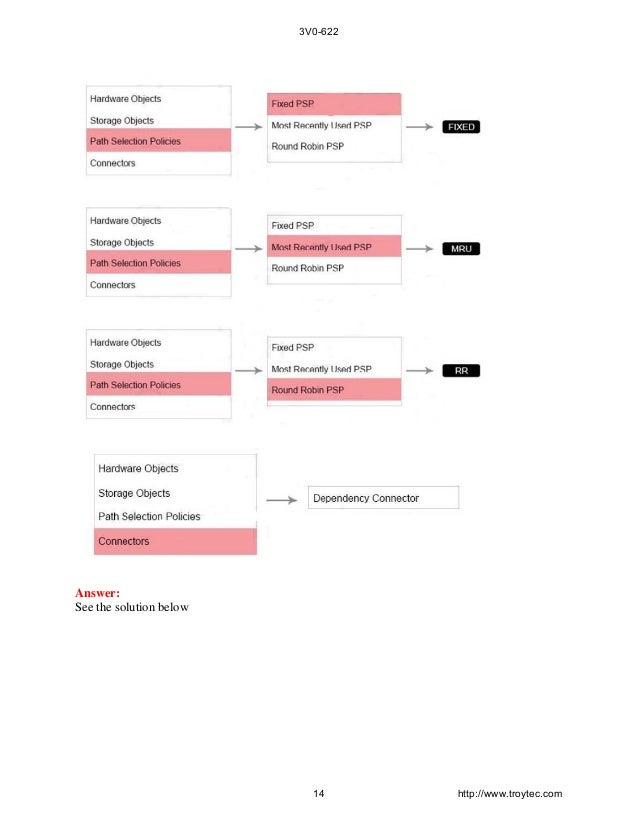This screenshot has width=638, height=826.
Task: Click arrow pointing to MRU badge
Action: [419, 249]
